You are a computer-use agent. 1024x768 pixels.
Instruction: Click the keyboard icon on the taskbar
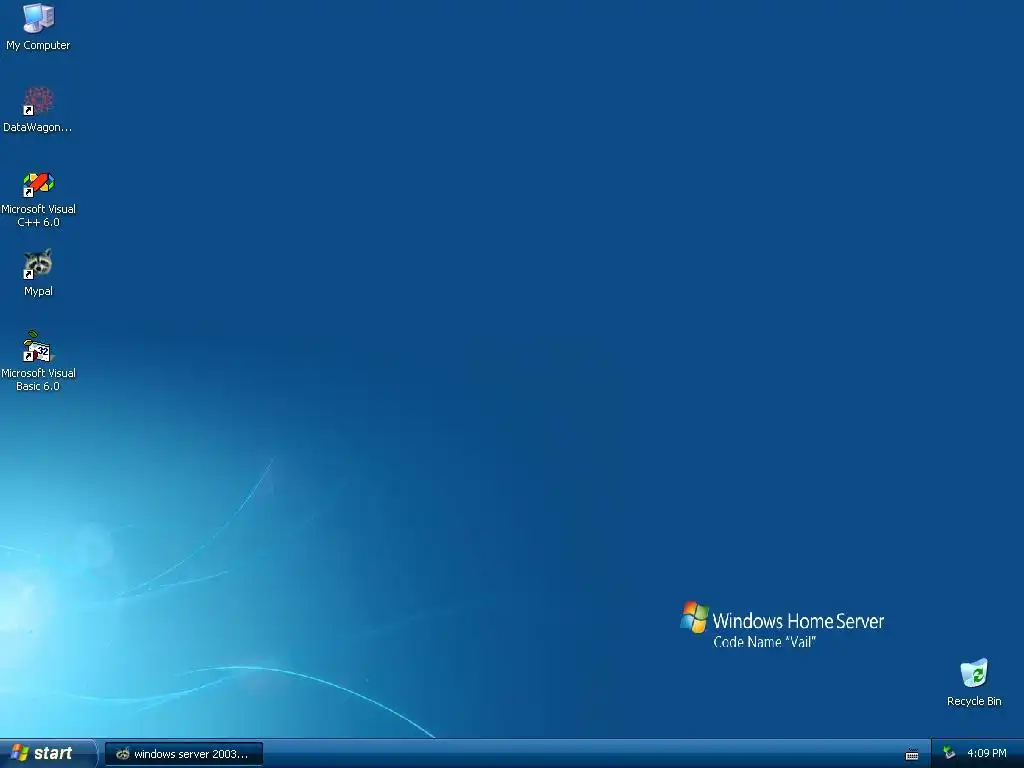pos(912,754)
